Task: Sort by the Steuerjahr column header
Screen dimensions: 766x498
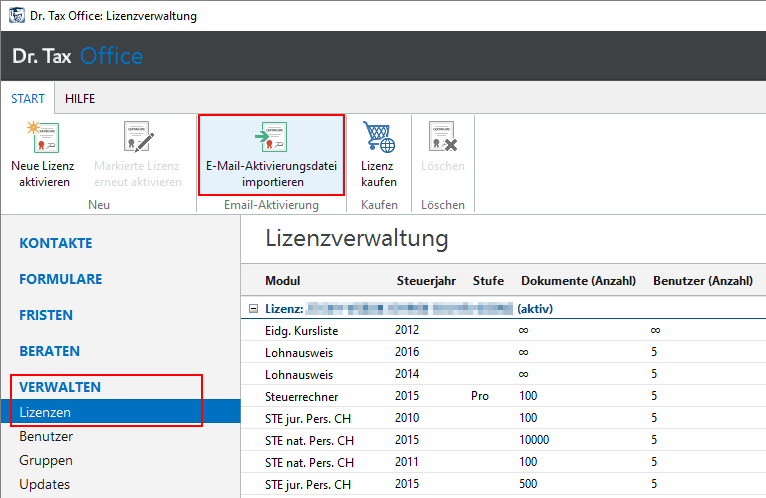Action: (x=426, y=281)
